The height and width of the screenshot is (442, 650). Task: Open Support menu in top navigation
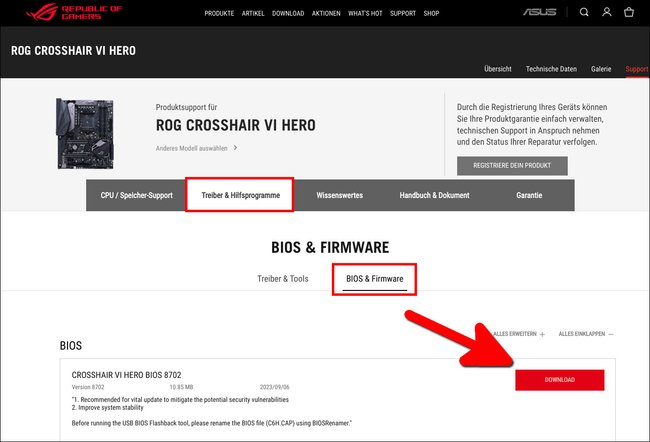(403, 13)
